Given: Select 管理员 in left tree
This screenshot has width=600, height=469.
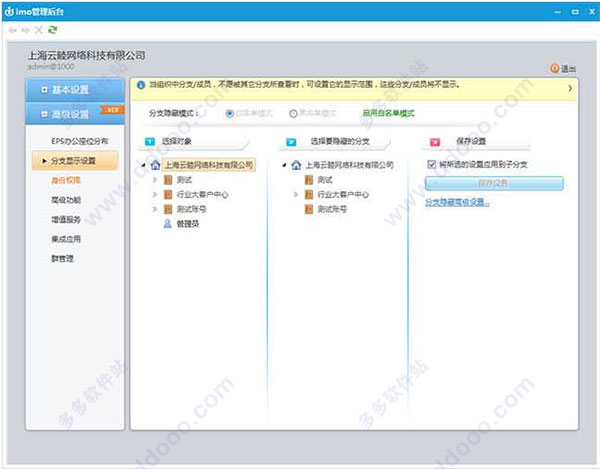Looking at the screenshot, I should coord(188,224).
